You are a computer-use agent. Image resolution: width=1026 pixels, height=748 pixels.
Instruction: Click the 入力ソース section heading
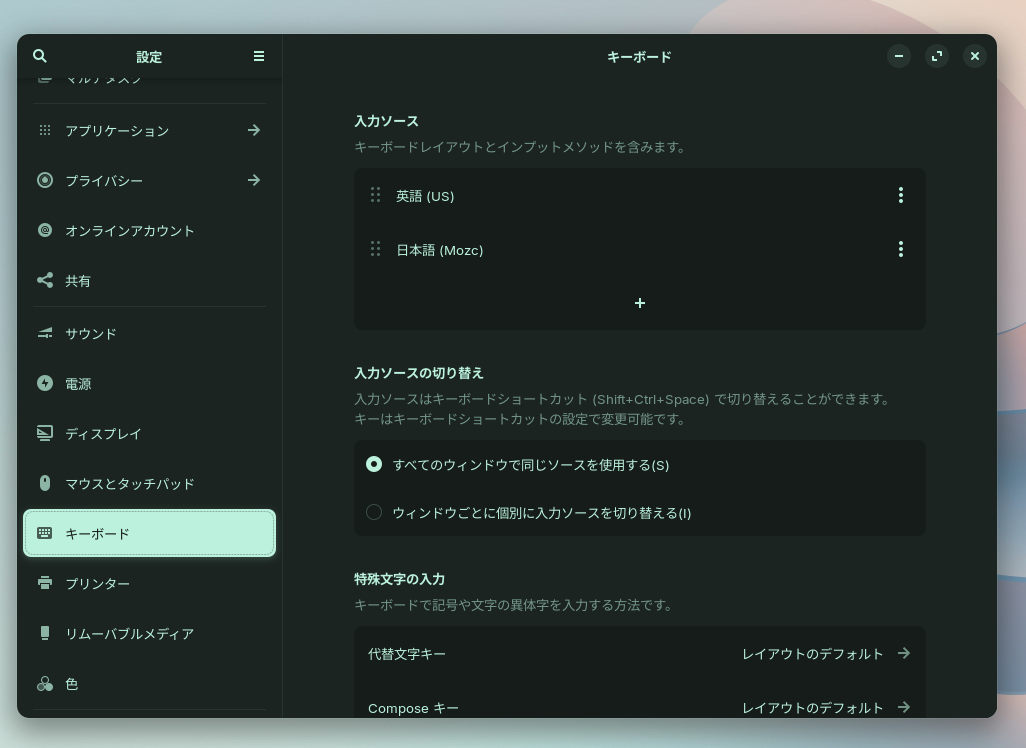coord(386,121)
